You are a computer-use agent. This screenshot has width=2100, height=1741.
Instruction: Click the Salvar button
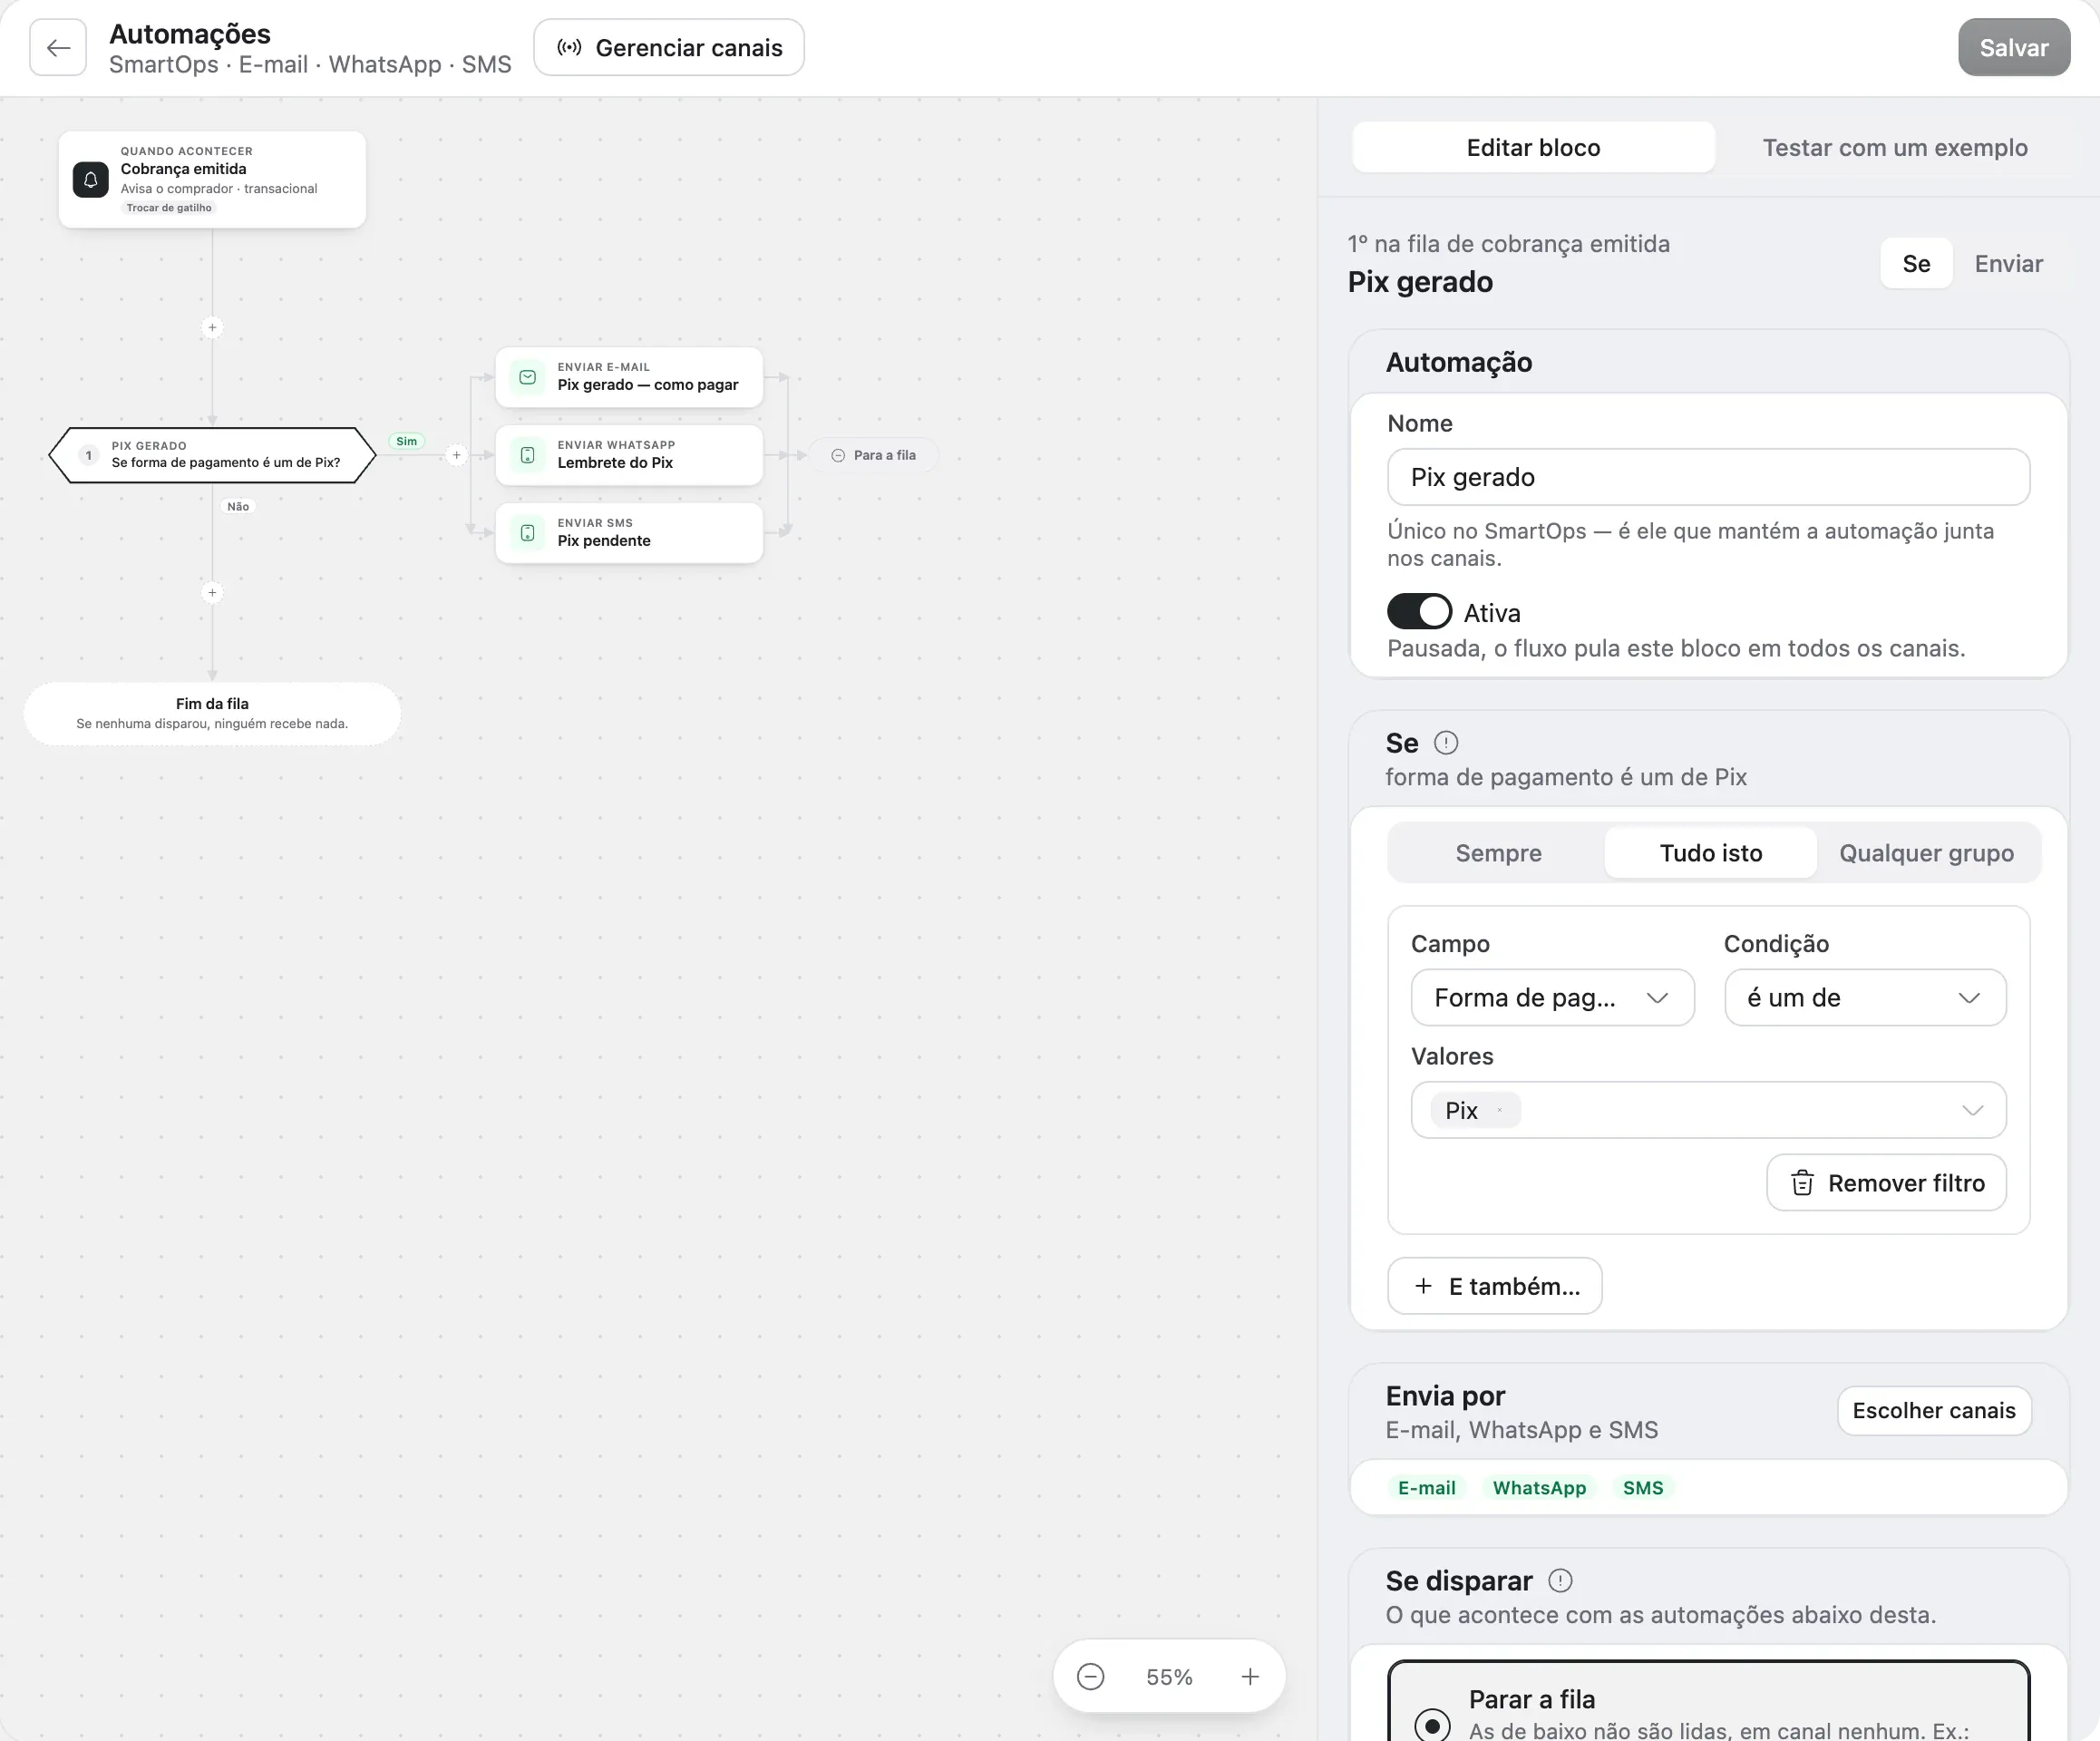[x=2013, y=47]
